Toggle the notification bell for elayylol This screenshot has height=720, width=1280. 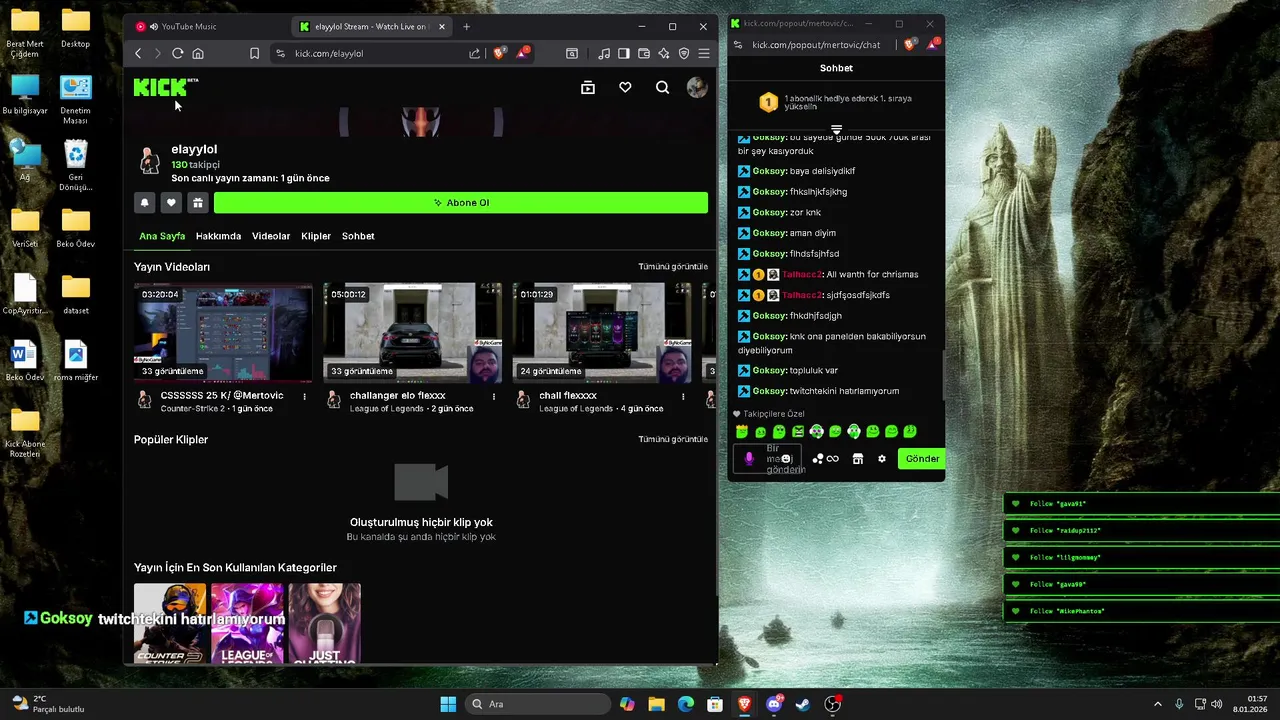coord(144,203)
